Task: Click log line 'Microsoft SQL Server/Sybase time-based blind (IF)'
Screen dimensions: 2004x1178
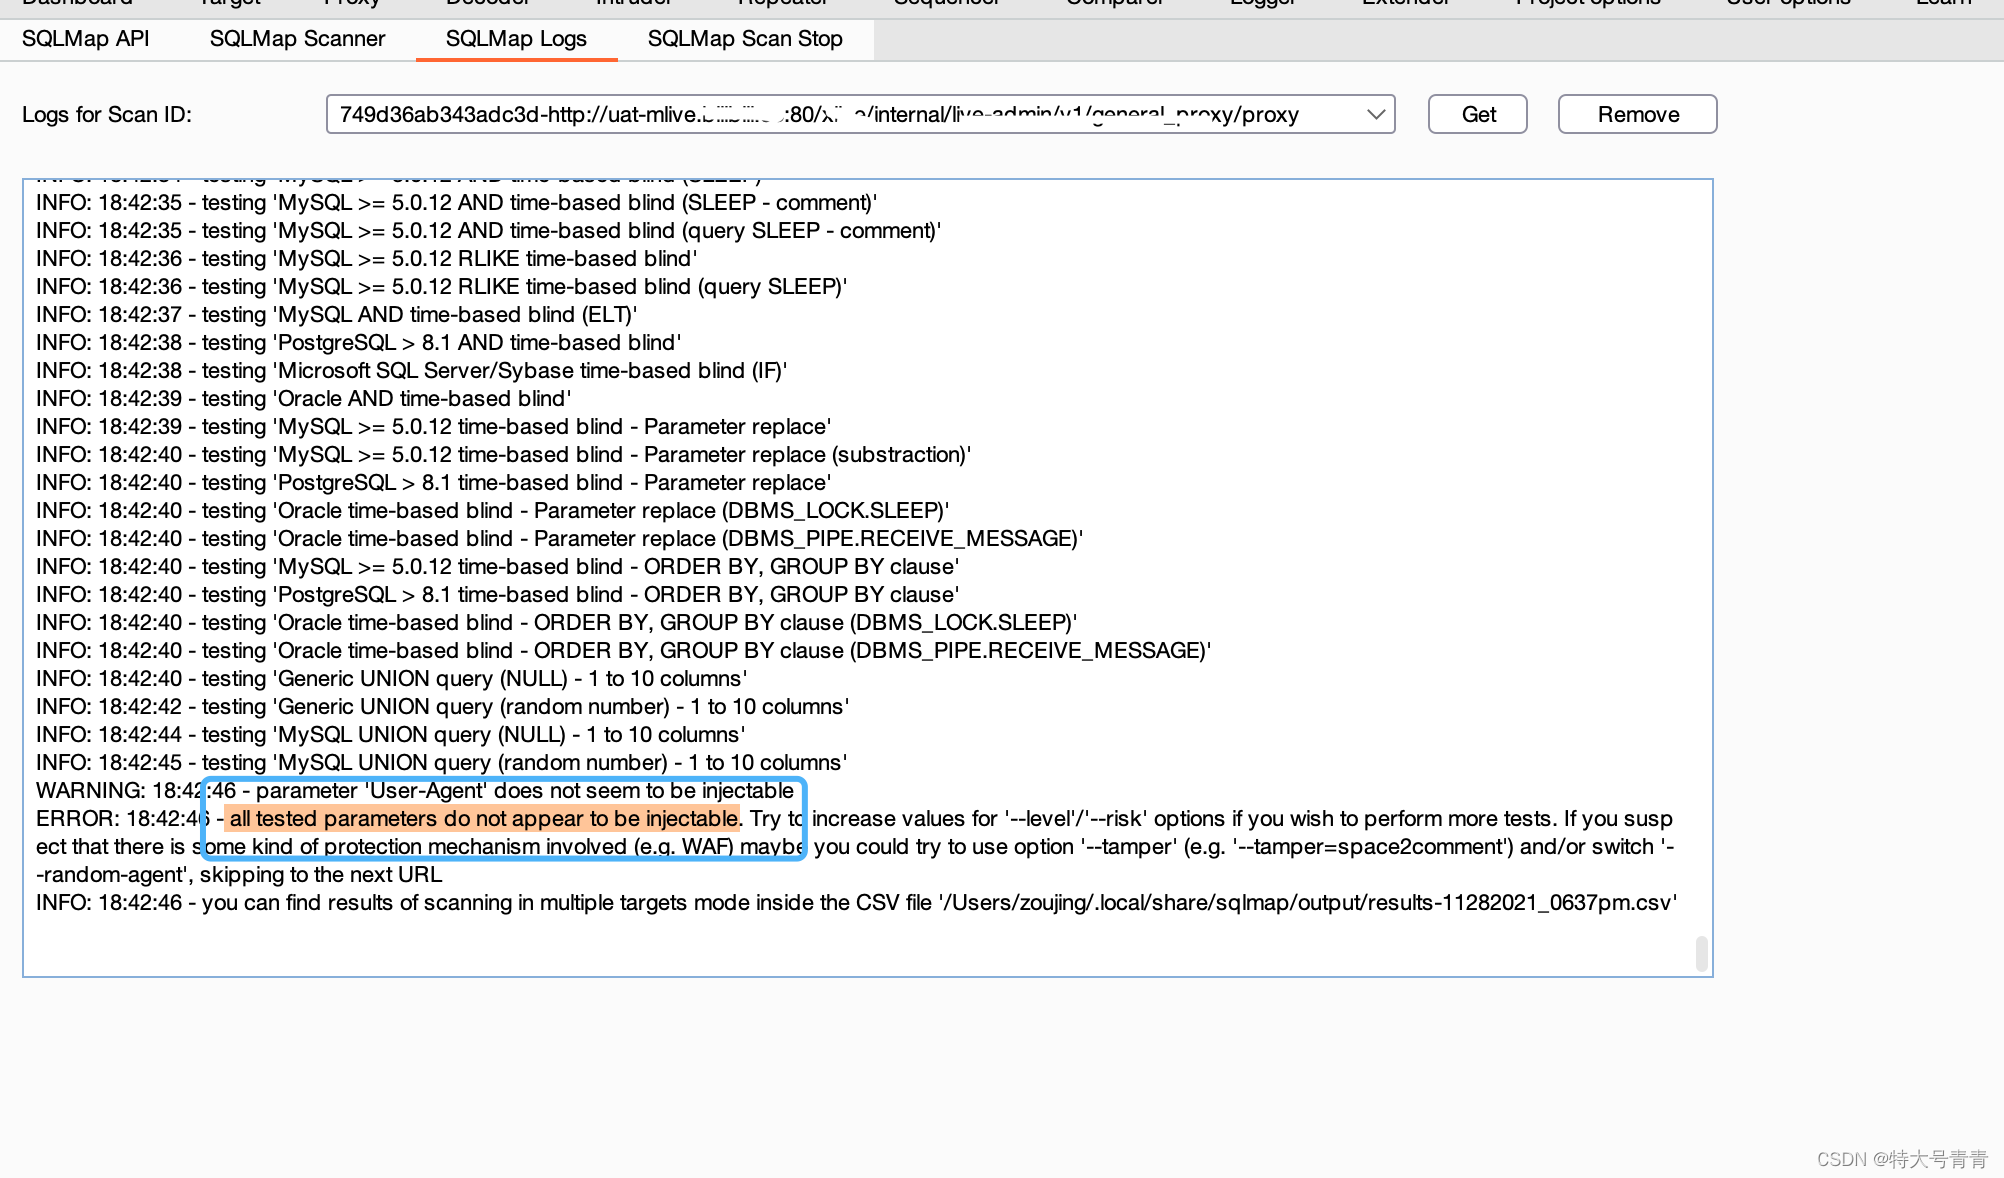Action: pos(412,371)
